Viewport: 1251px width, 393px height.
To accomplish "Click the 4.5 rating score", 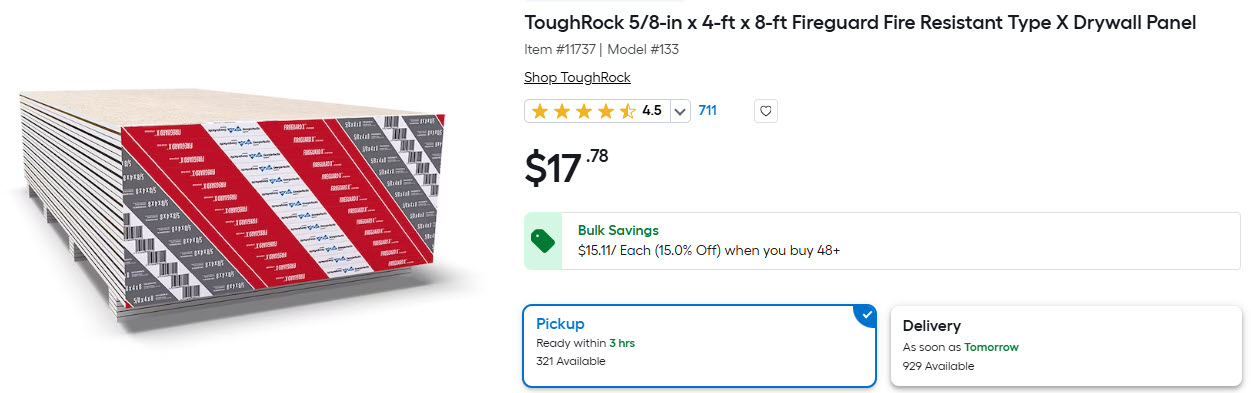I will [x=652, y=111].
